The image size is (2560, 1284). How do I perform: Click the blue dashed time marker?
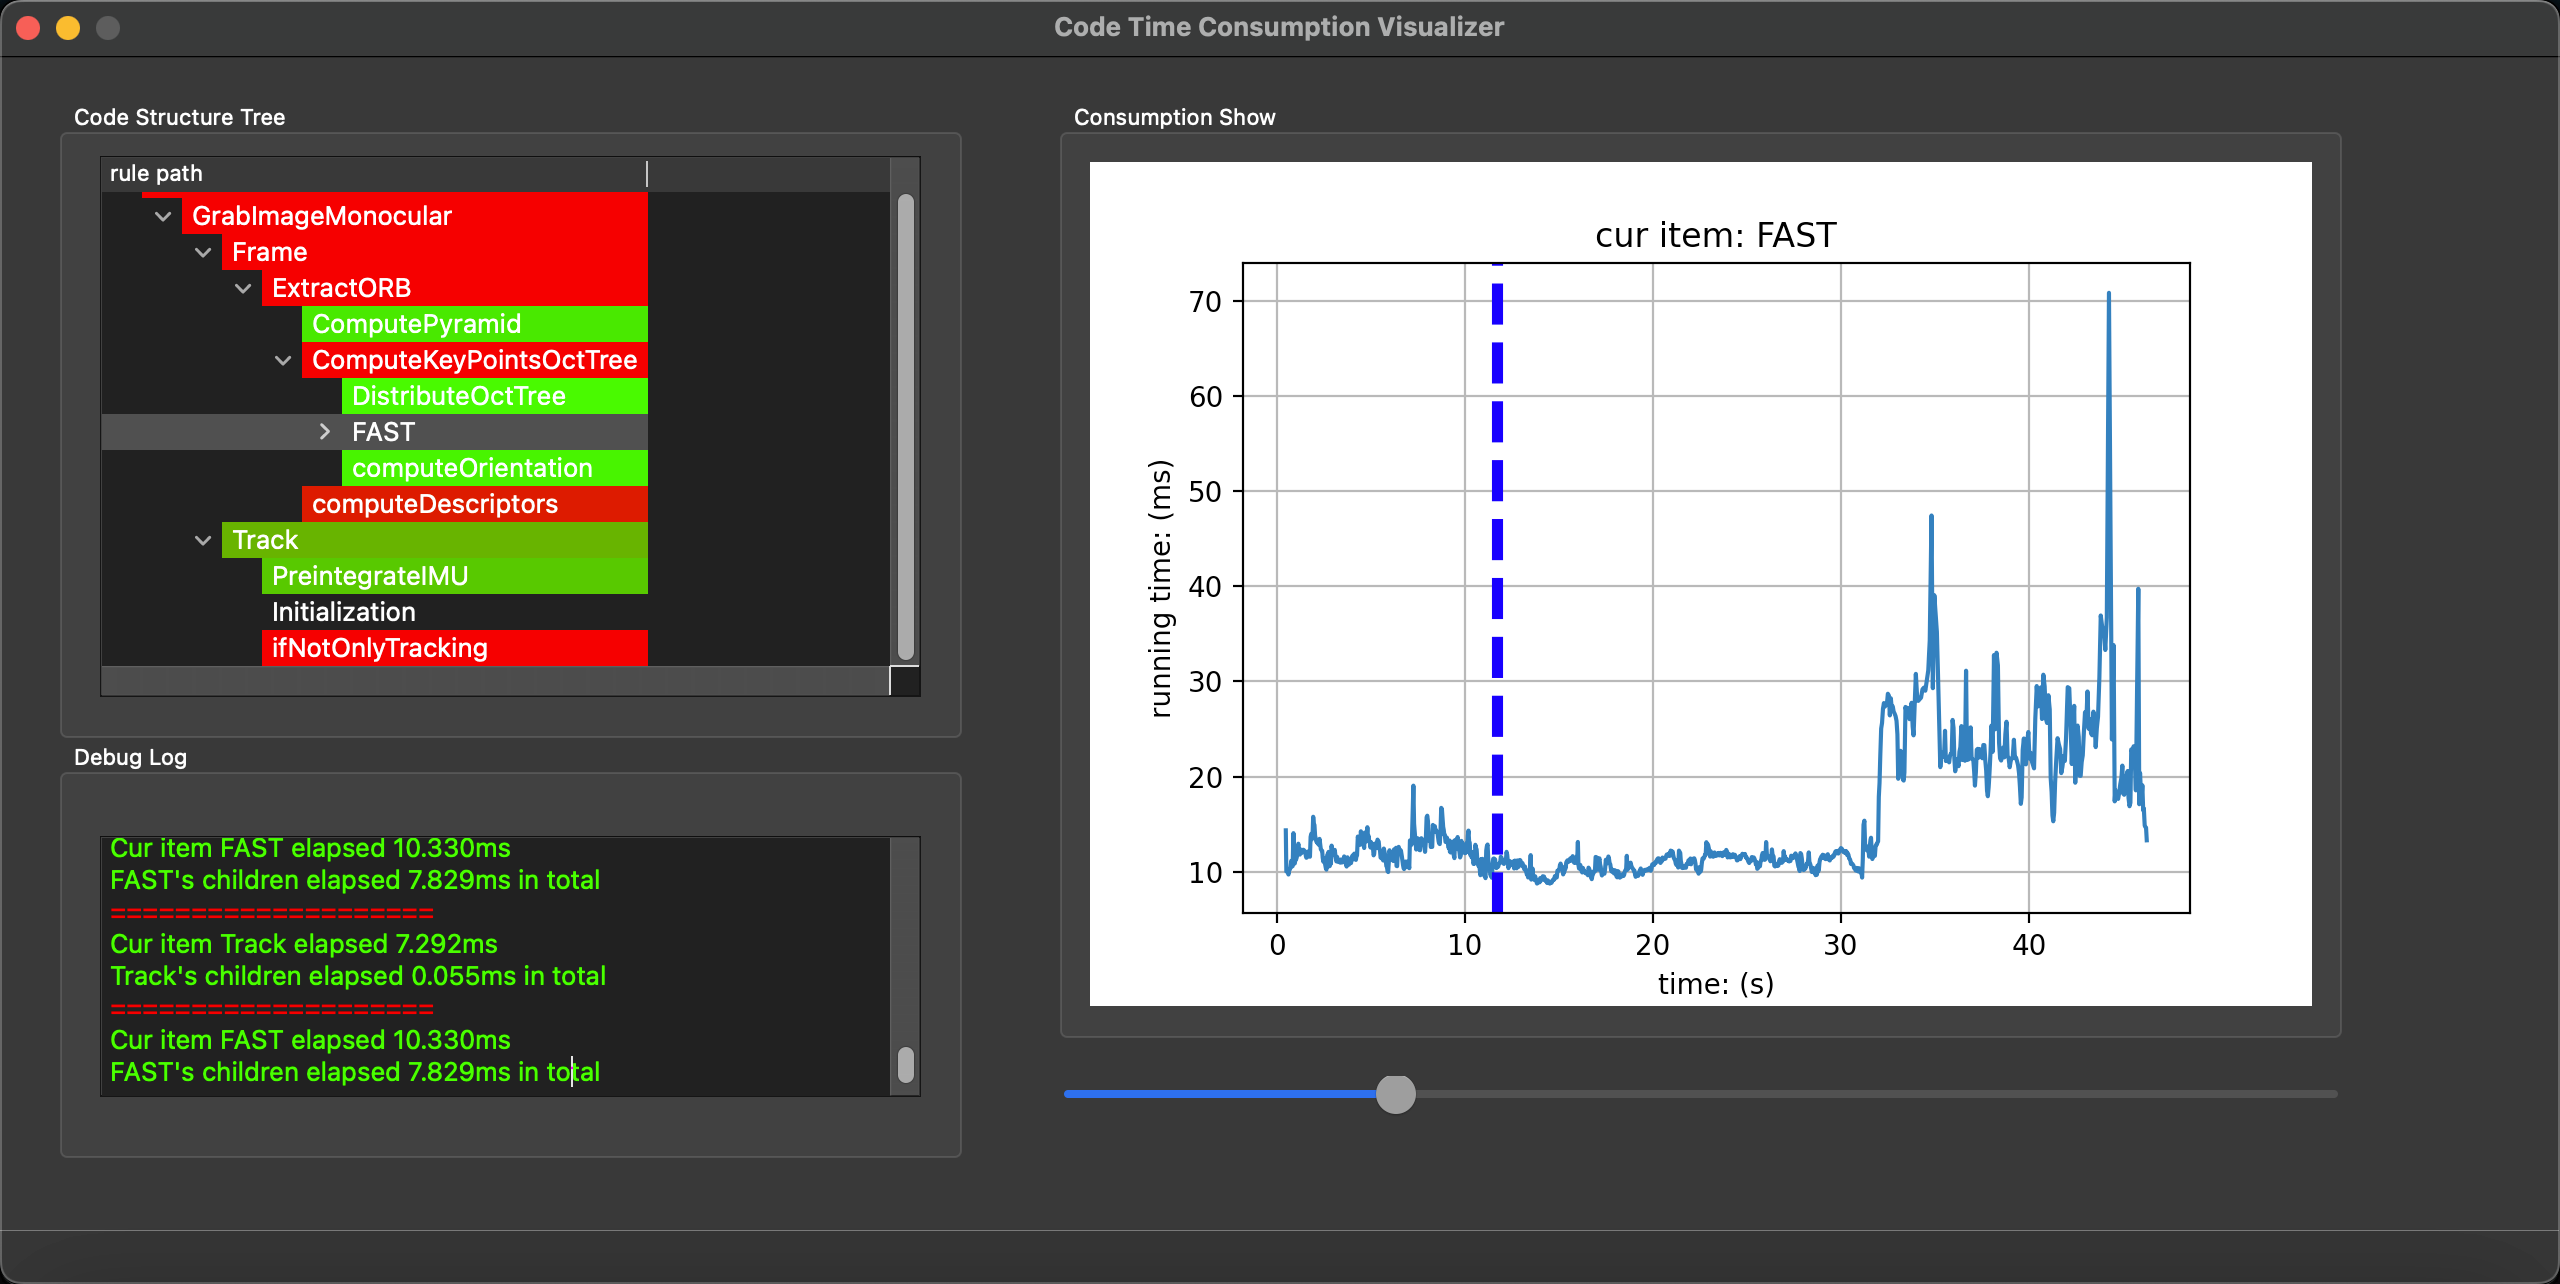1497,588
